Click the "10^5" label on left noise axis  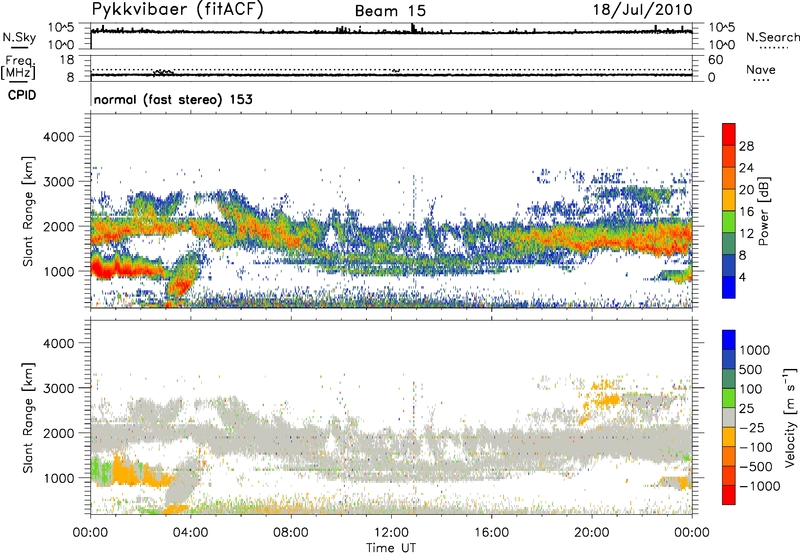[x=61, y=27]
